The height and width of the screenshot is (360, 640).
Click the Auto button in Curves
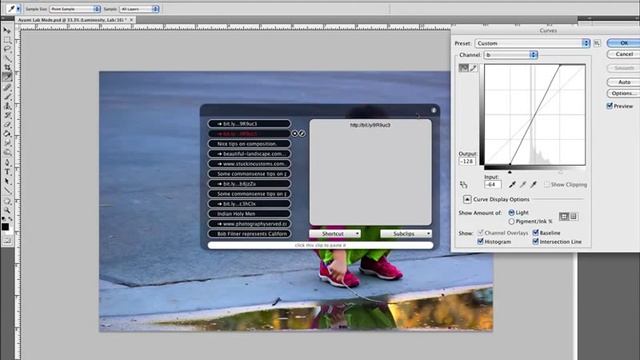click(x=623, y=82)
